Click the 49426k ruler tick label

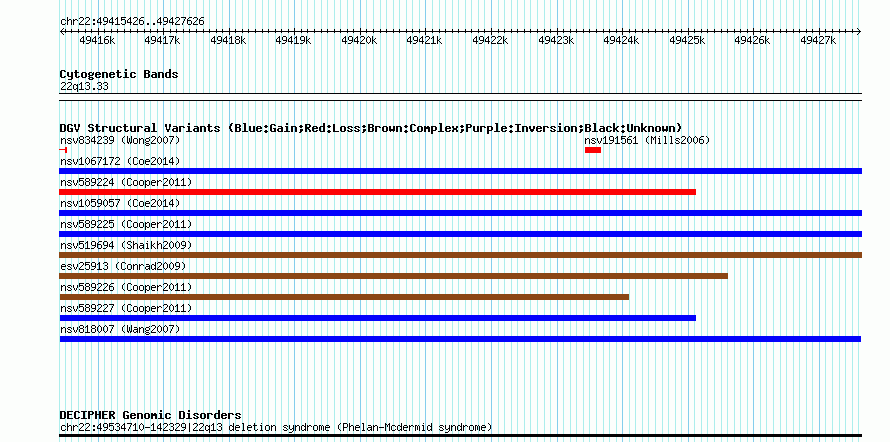pos(753,40)
